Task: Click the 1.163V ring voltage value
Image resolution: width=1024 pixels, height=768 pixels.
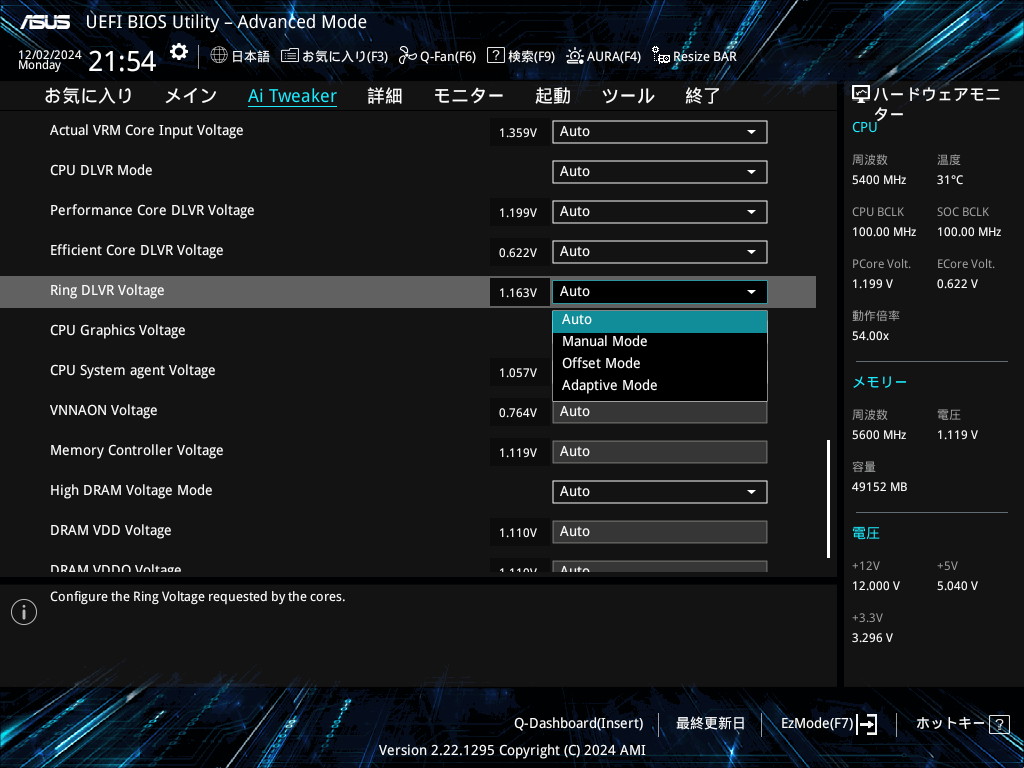Action: (x=518, y=293)
